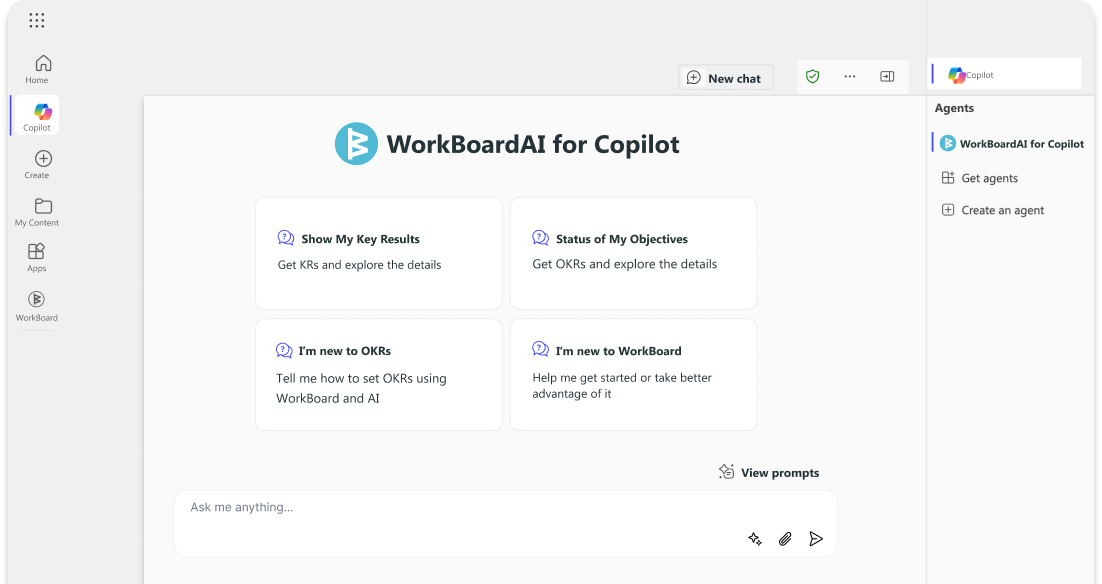This screenshot has height=584, width=1102.
Task: Start a New chat
Action: [x=726, y=78]
